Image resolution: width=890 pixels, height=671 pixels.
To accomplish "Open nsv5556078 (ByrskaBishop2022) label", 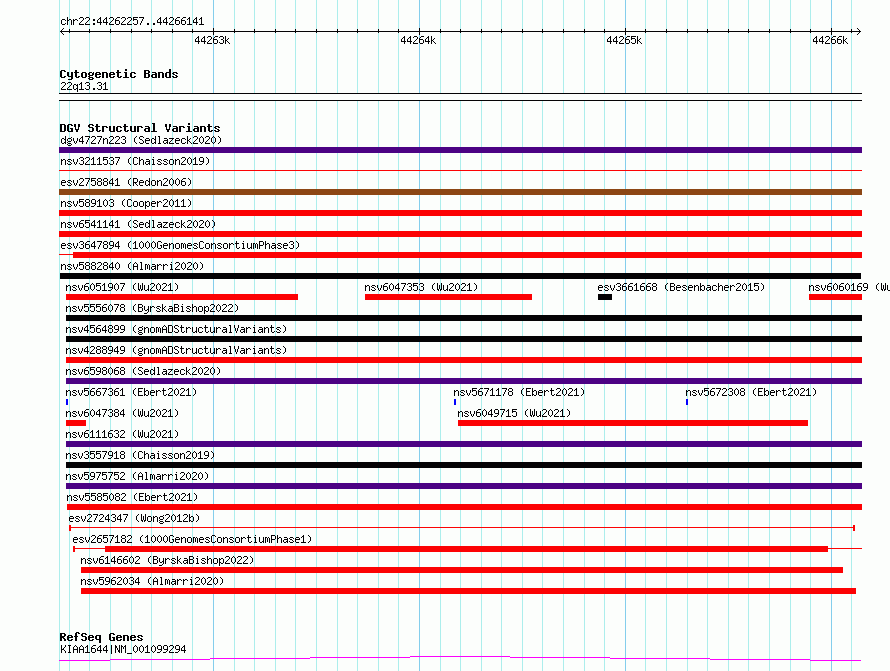I will 152,308.
